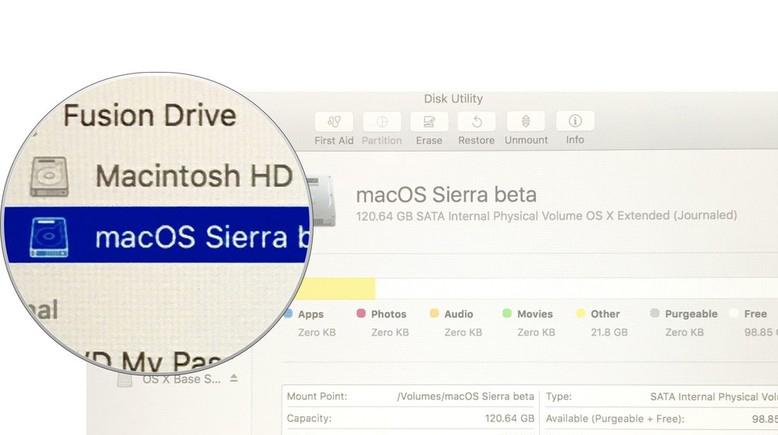Image resolution: width=778 pixels, height=435 pixels.
Task: Click the yellow used-space segment of the storage bar
Action: click(337, 289)
